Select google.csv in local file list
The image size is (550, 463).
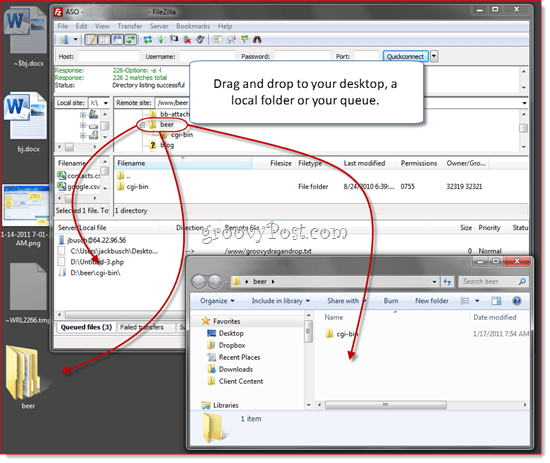pos(79,187)
